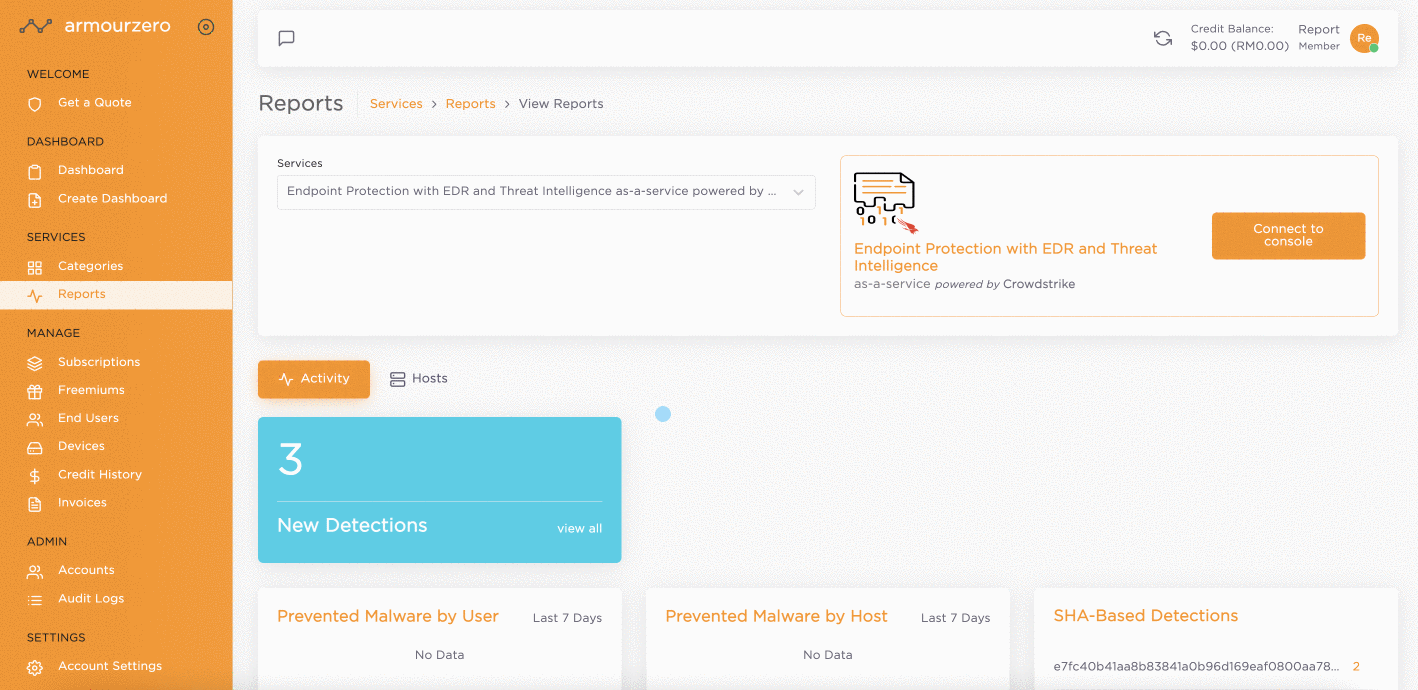The width and height of the screenshot is (1418, 690).
Task: Click the Invoices document icon
Action: coord(35,504)
